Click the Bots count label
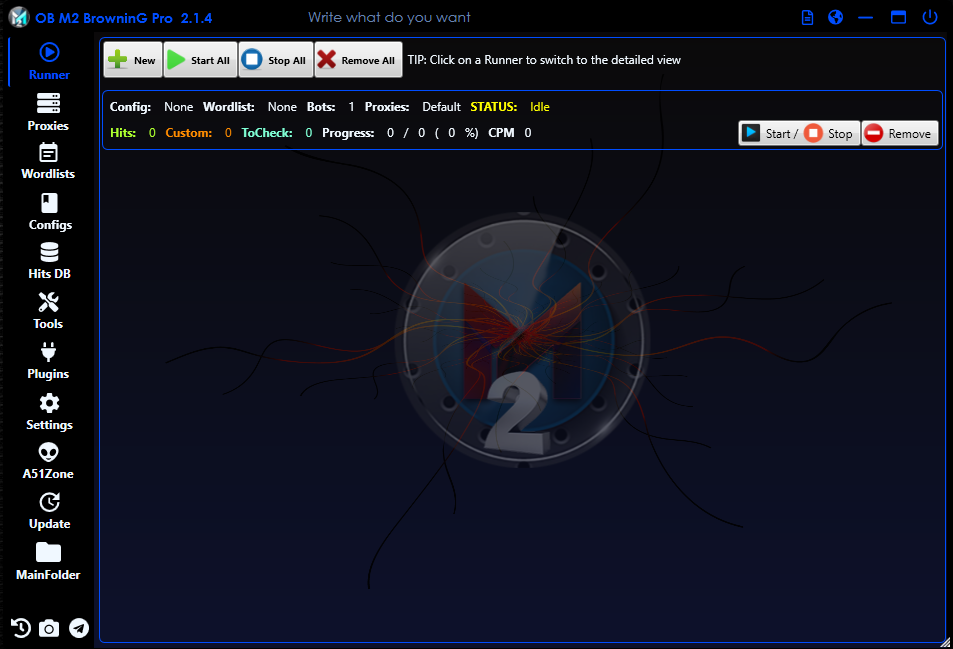Screen dimensions: 953x649 (321, 107)
